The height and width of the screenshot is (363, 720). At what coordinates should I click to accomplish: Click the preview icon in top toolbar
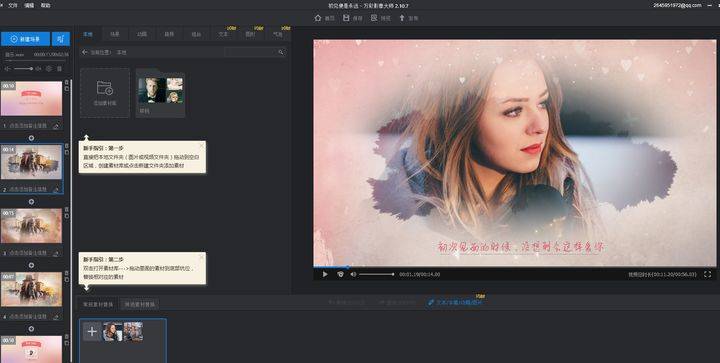[x=374, y=18]
